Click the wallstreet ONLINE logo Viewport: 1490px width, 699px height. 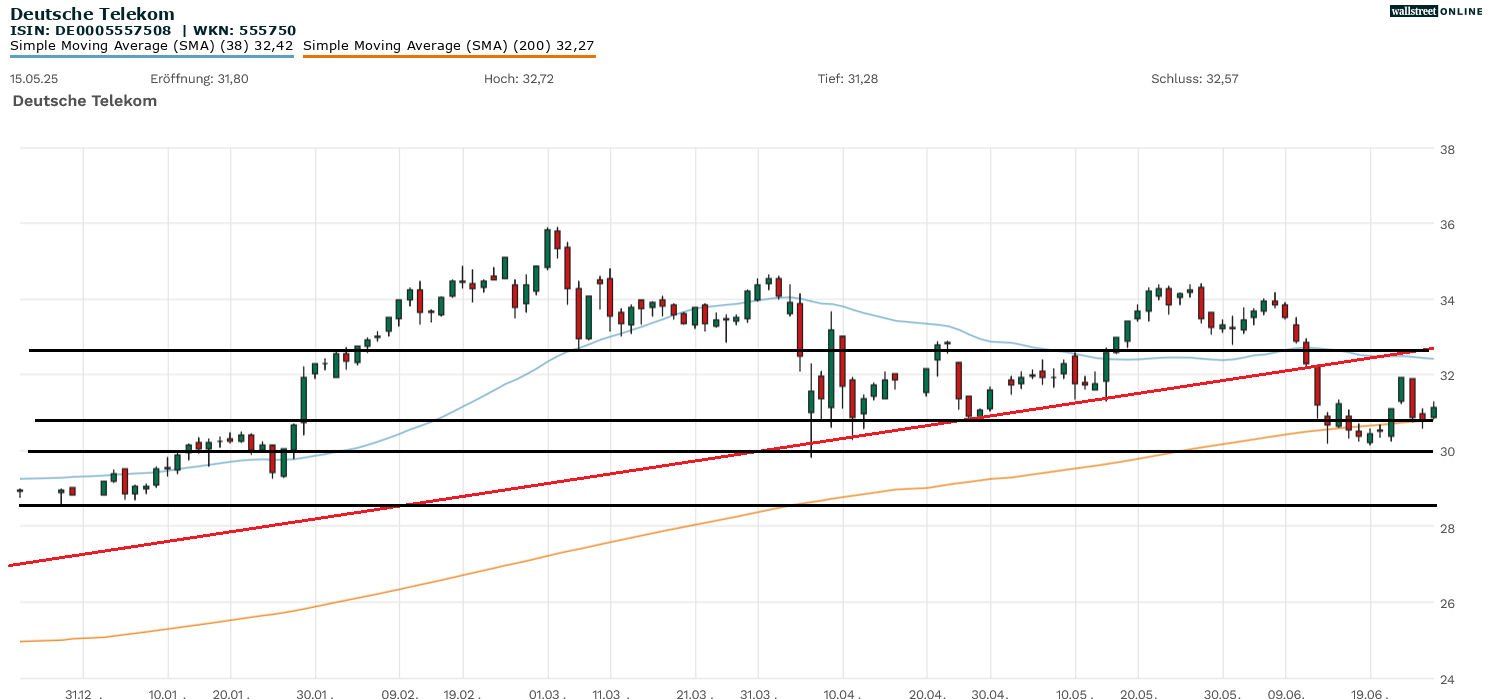[1436, 11]
